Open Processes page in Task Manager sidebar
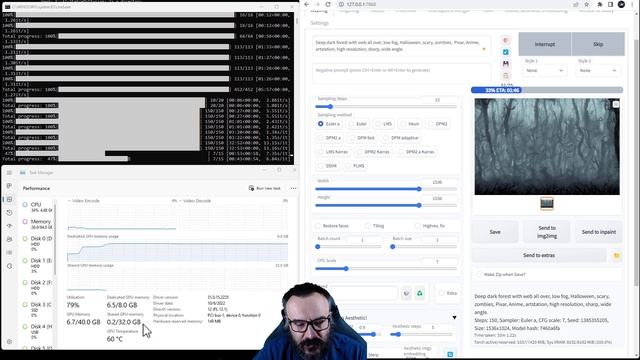 pyautogui.click(x=9, y=186)
